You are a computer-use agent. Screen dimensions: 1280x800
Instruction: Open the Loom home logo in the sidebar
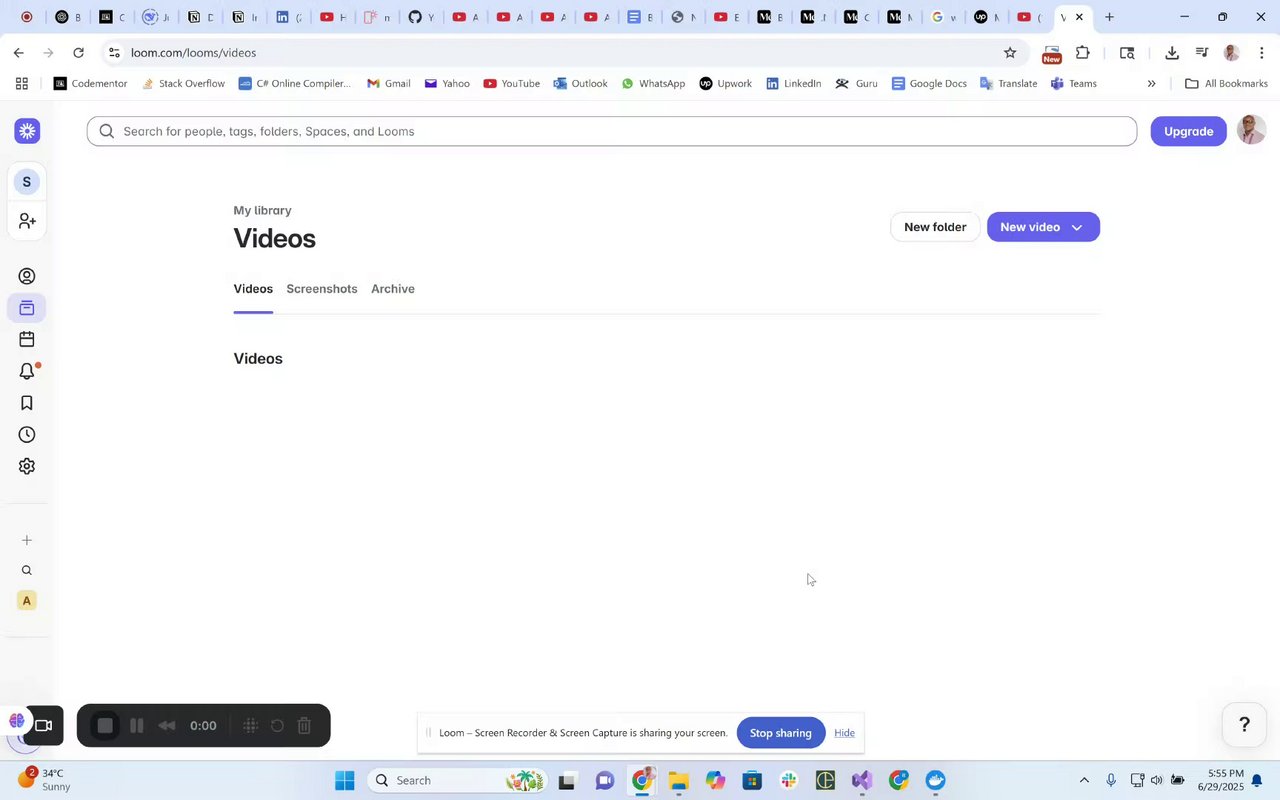(x=27, y=131)
